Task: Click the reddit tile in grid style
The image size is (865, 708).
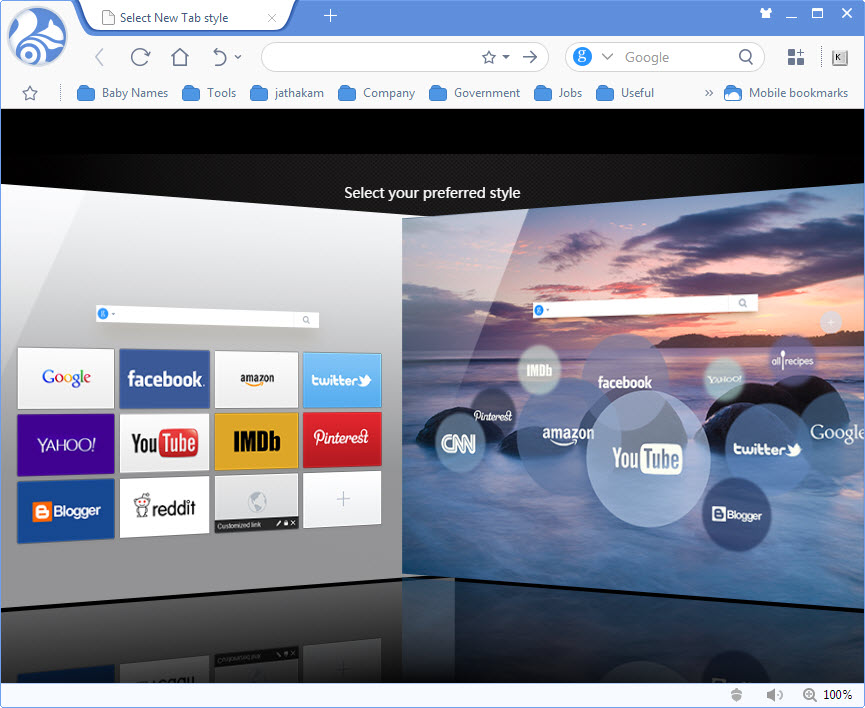Action: (164, 507)
